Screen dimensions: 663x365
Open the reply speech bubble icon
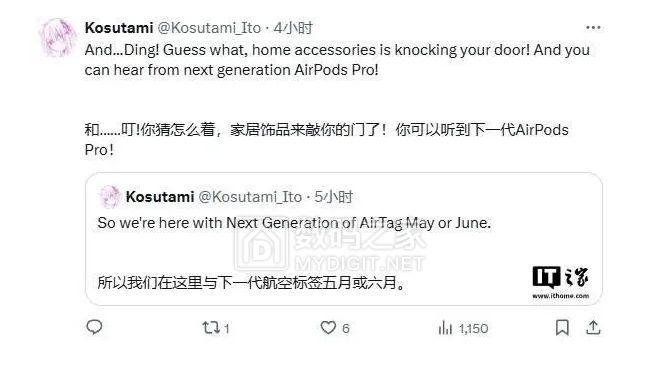click(x=94, y=327)
